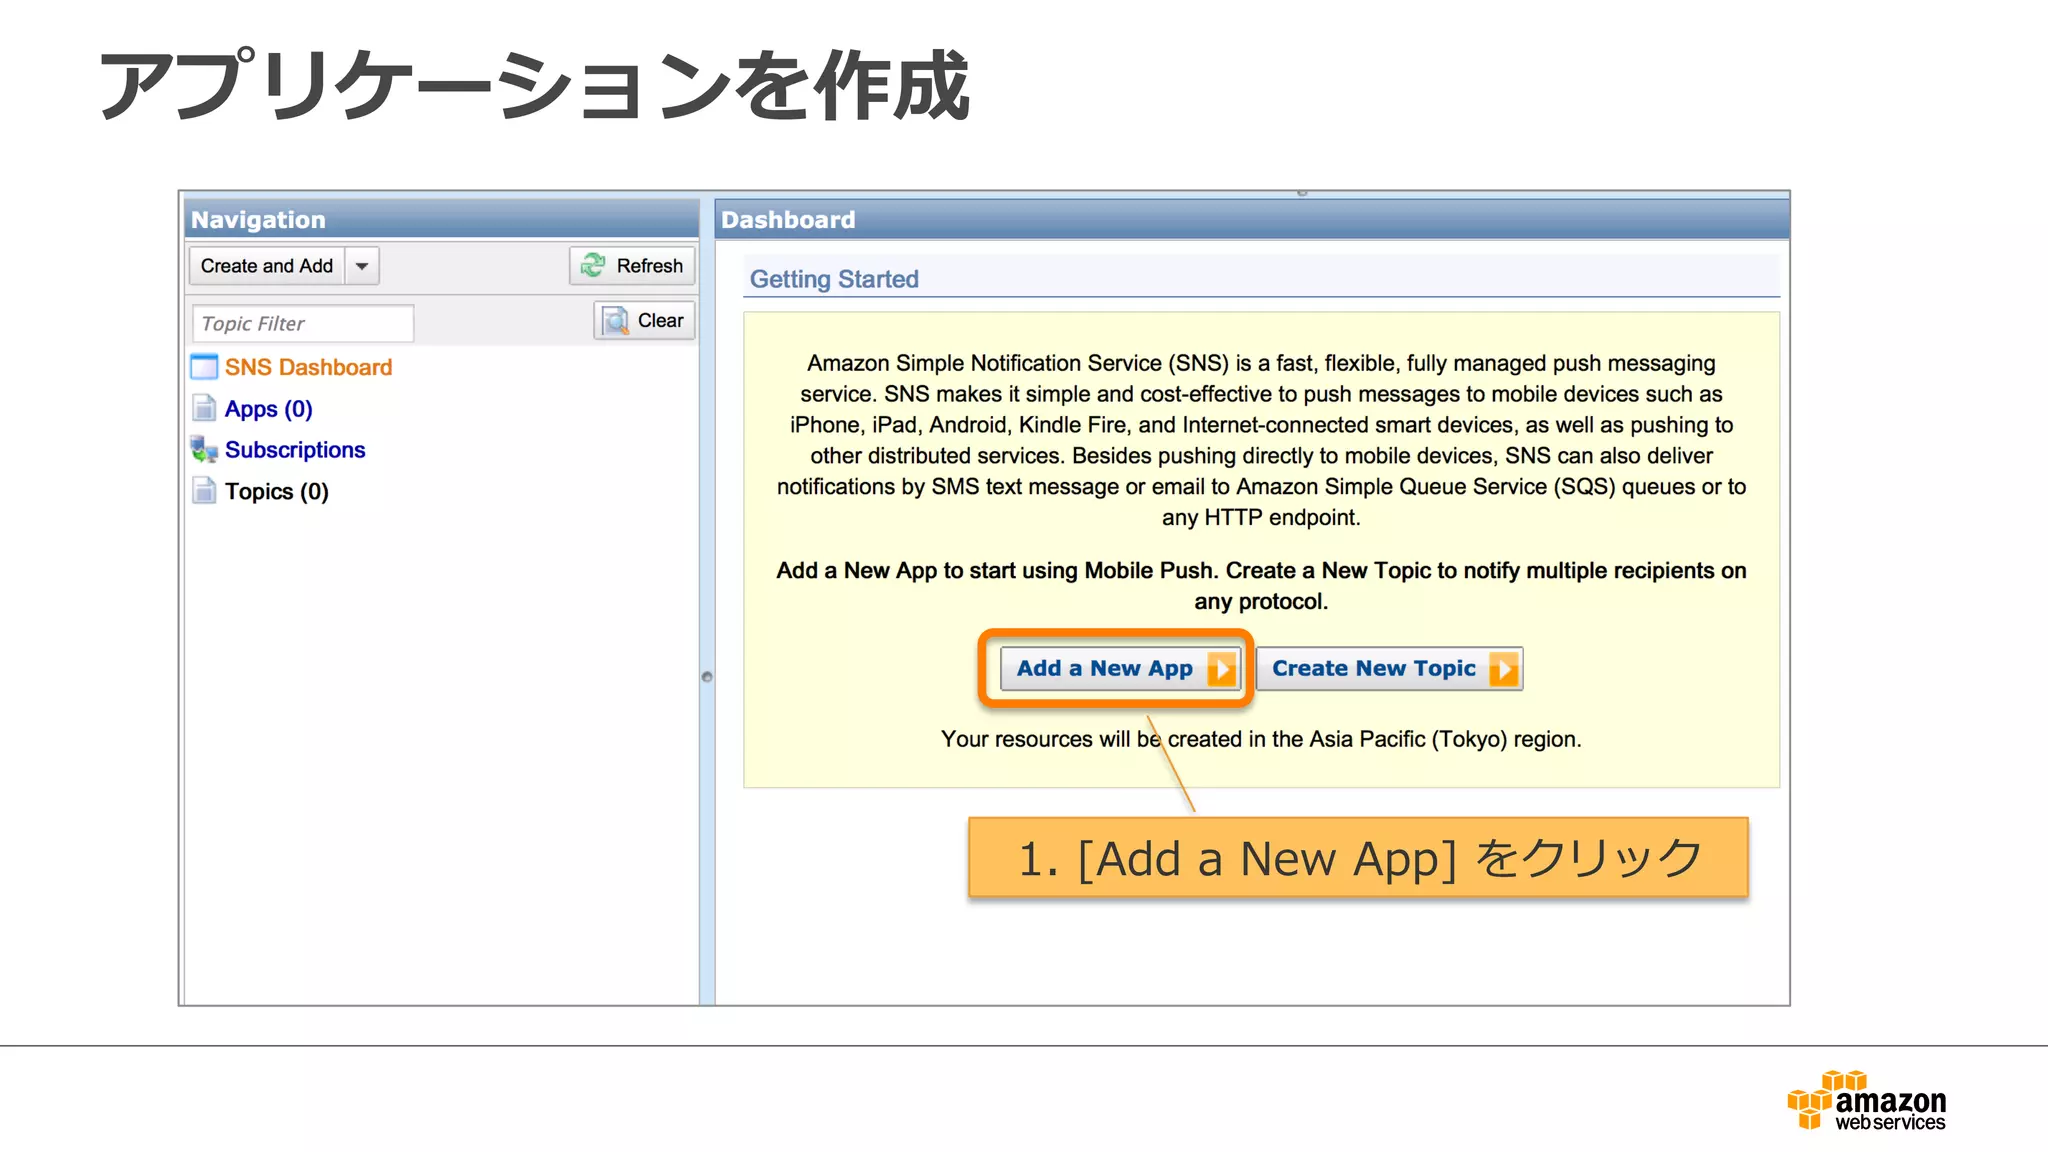
Task: Click the Refresh button
Action: (632, 266)
